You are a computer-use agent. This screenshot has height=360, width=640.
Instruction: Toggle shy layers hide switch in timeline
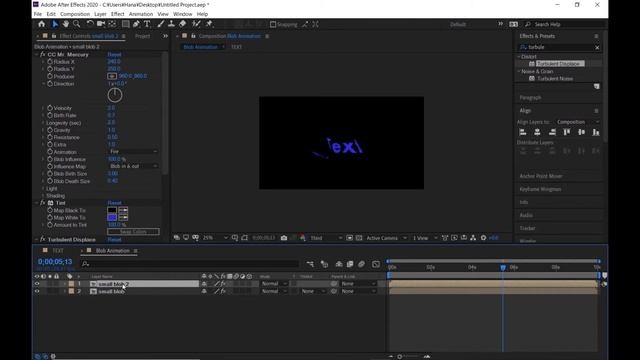point(339,264)
